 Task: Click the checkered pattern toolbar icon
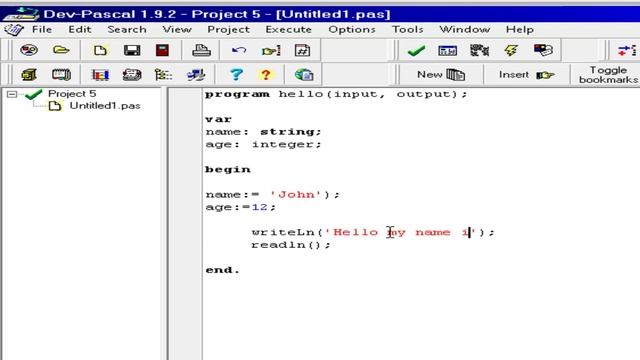pos(479,51)
